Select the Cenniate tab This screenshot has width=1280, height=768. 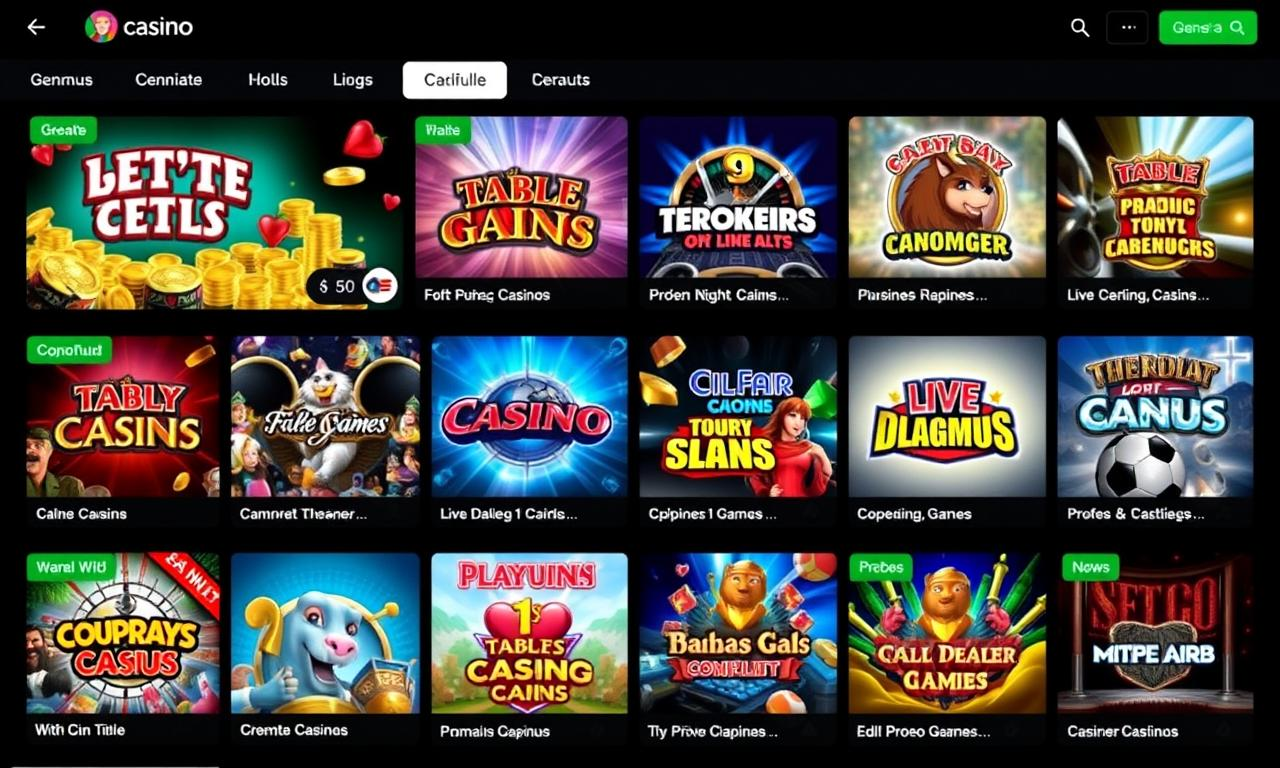pyautogui.click(x=169, y=80)
